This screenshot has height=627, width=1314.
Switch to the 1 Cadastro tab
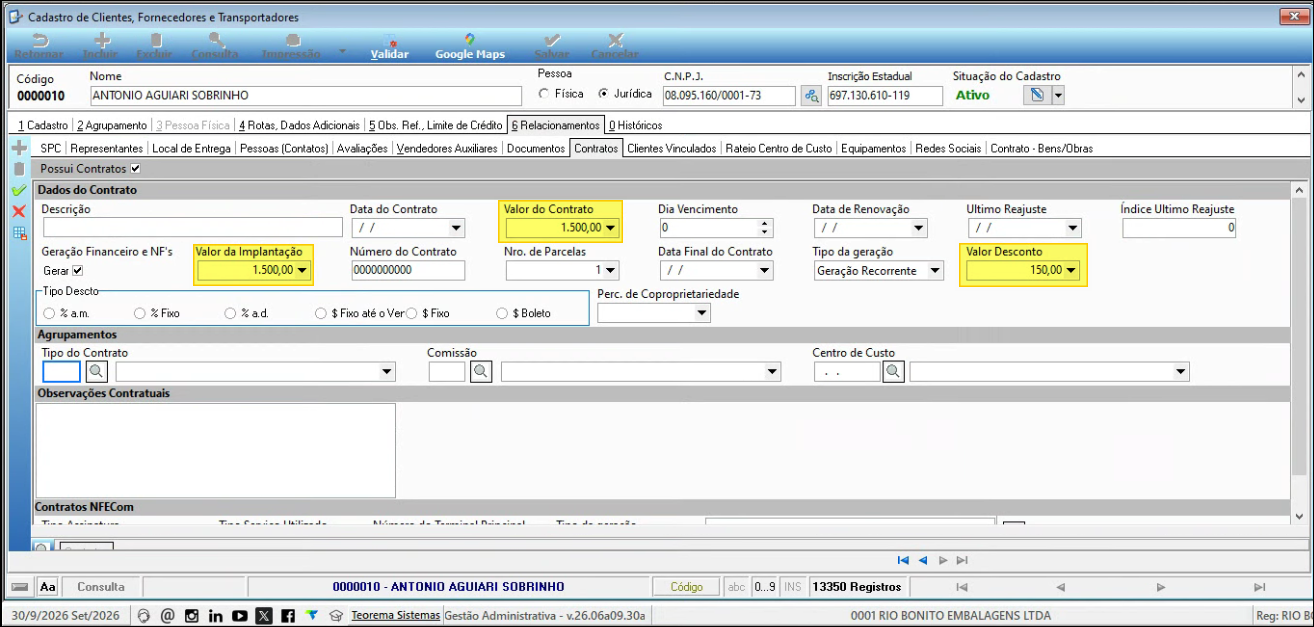click(x=43, y=125)
